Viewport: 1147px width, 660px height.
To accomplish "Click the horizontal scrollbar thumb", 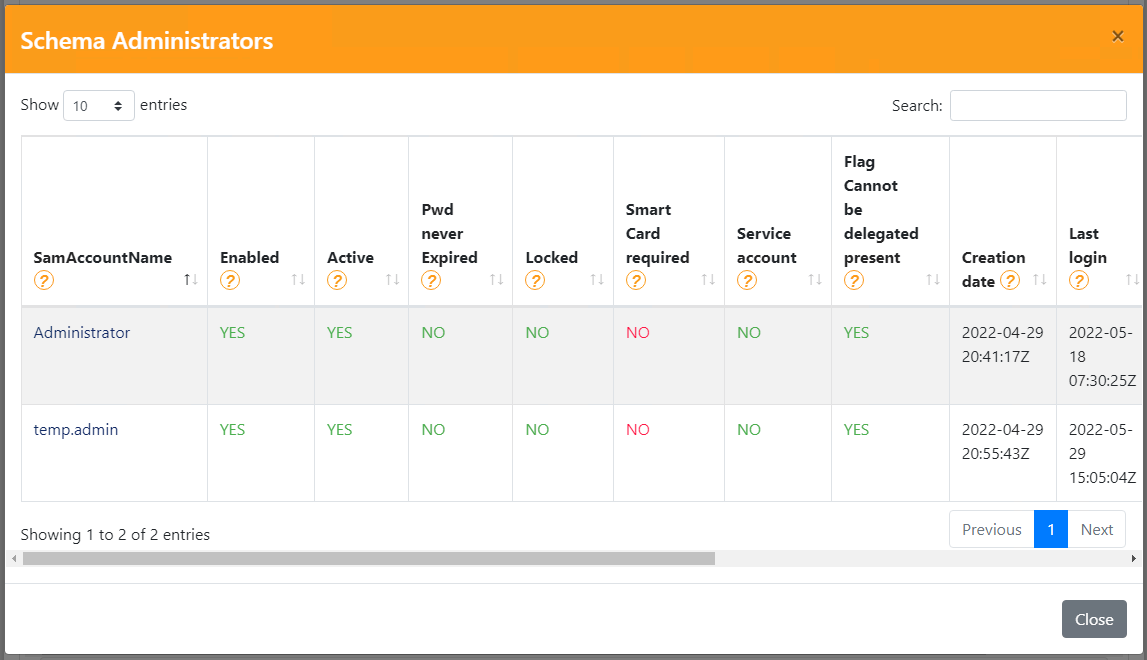I will pyautogui.click(x=368, y=558).
